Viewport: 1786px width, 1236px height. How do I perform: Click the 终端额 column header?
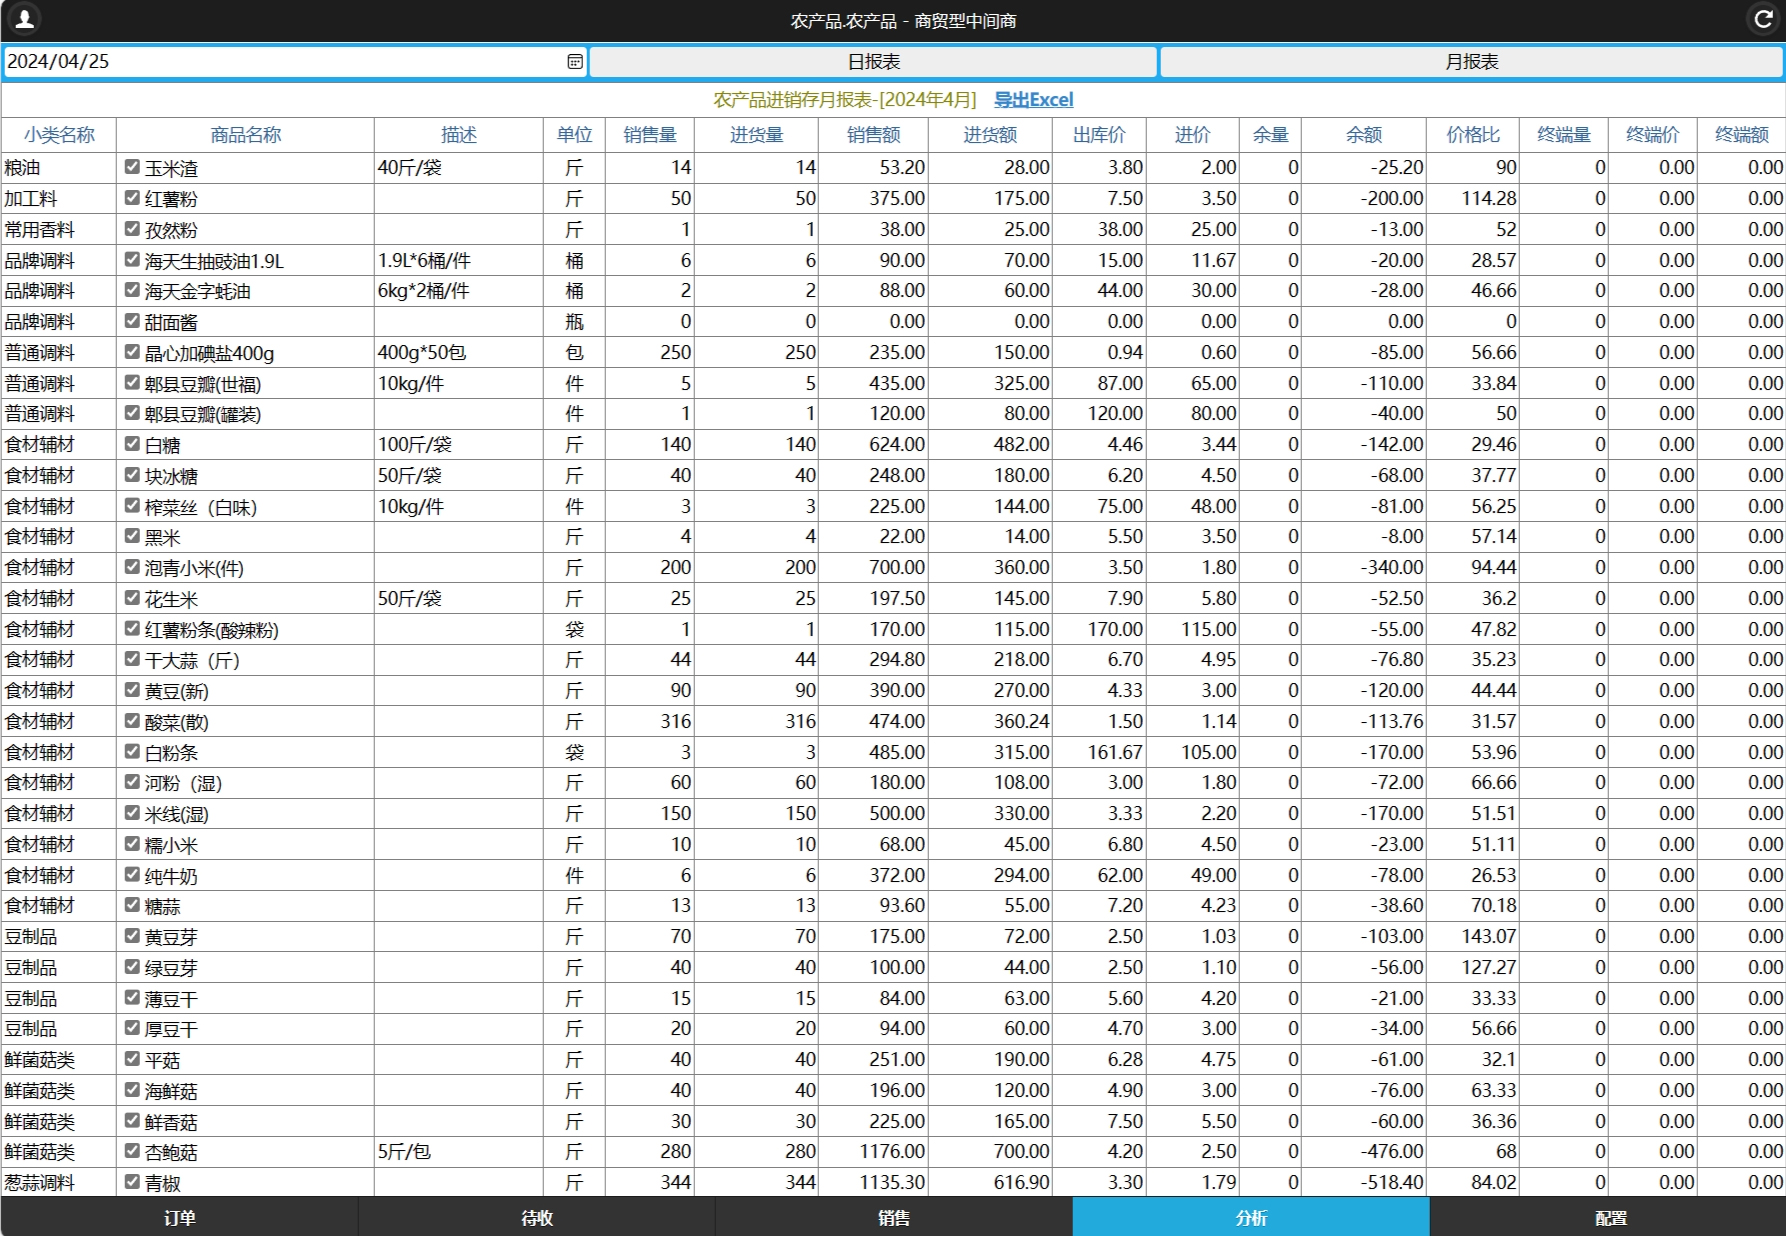1741,135
